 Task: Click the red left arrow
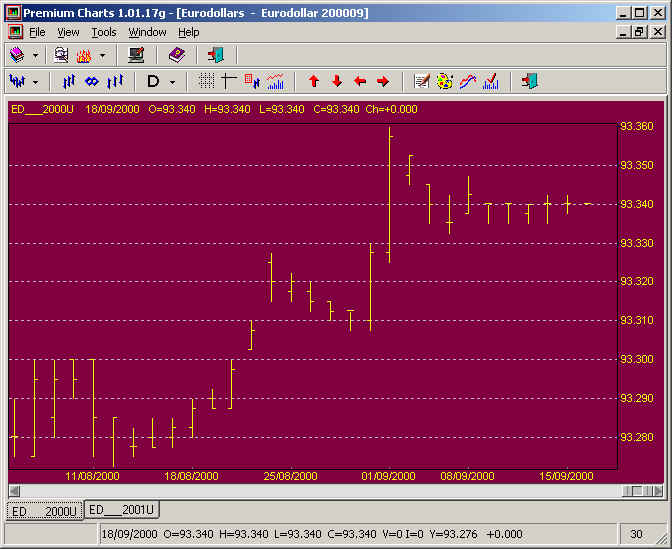tap(360, 81)
